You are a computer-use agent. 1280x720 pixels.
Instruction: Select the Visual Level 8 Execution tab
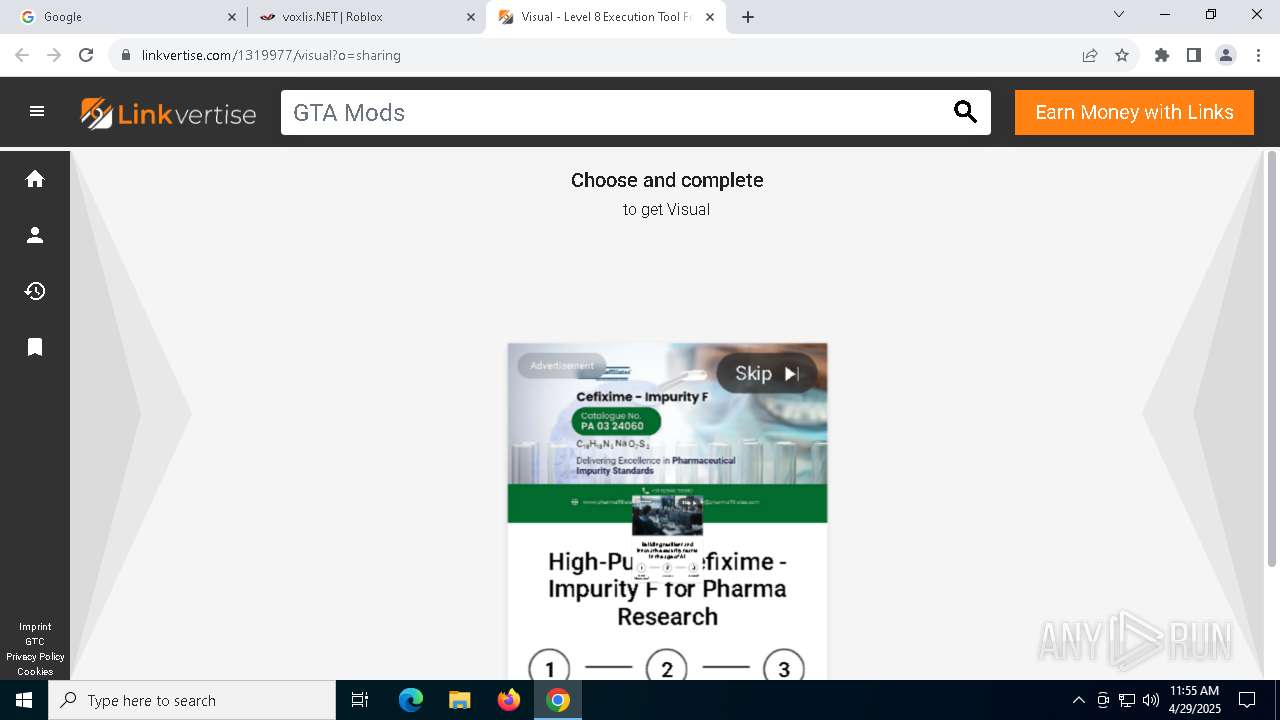click(x=606, y=17)
